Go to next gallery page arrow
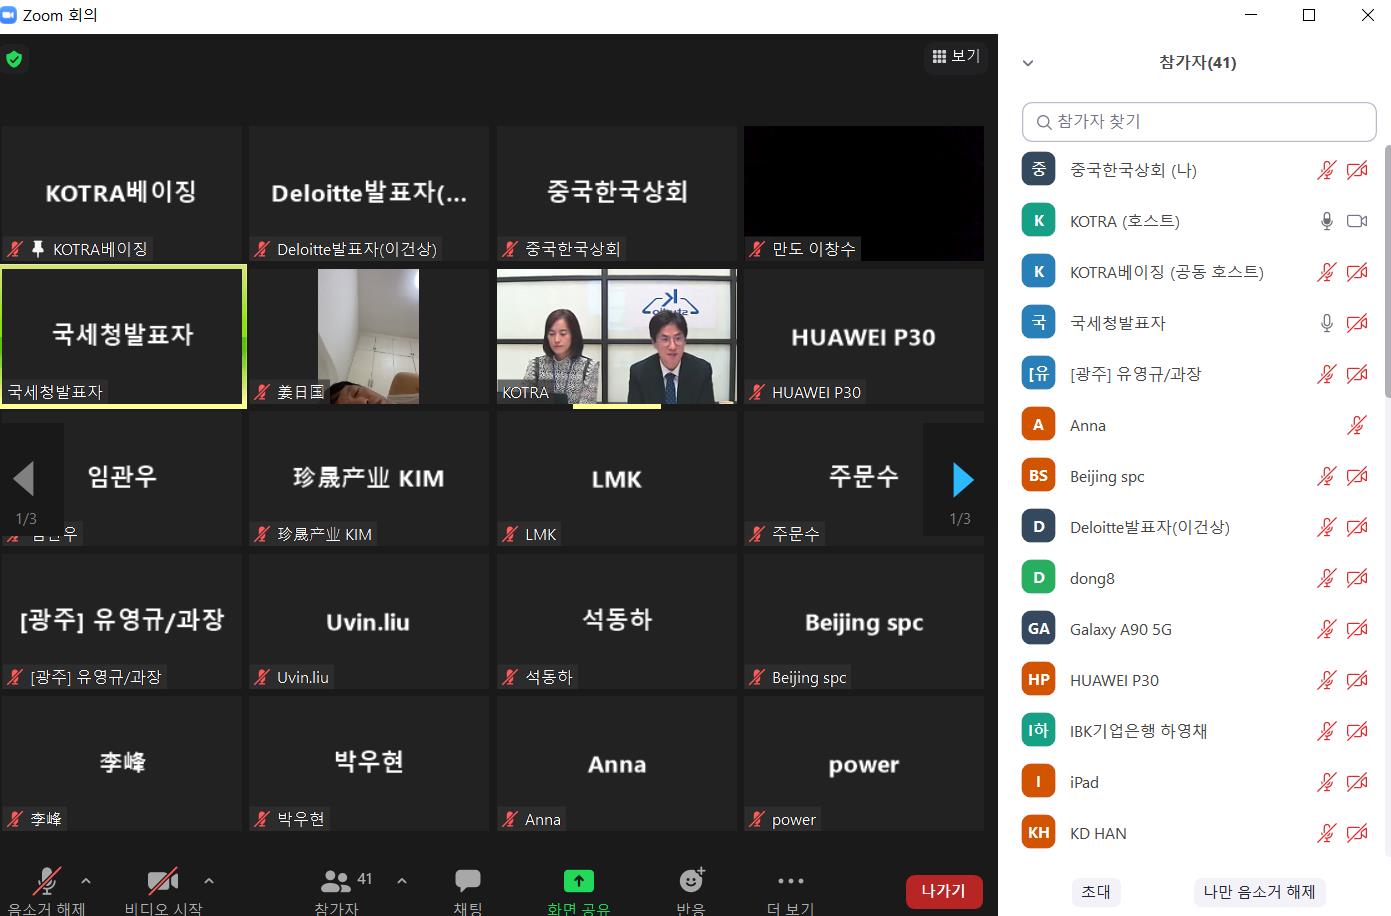Image resolution: width=1391 pixels, height=916 pixels. [x=961, y=480]
